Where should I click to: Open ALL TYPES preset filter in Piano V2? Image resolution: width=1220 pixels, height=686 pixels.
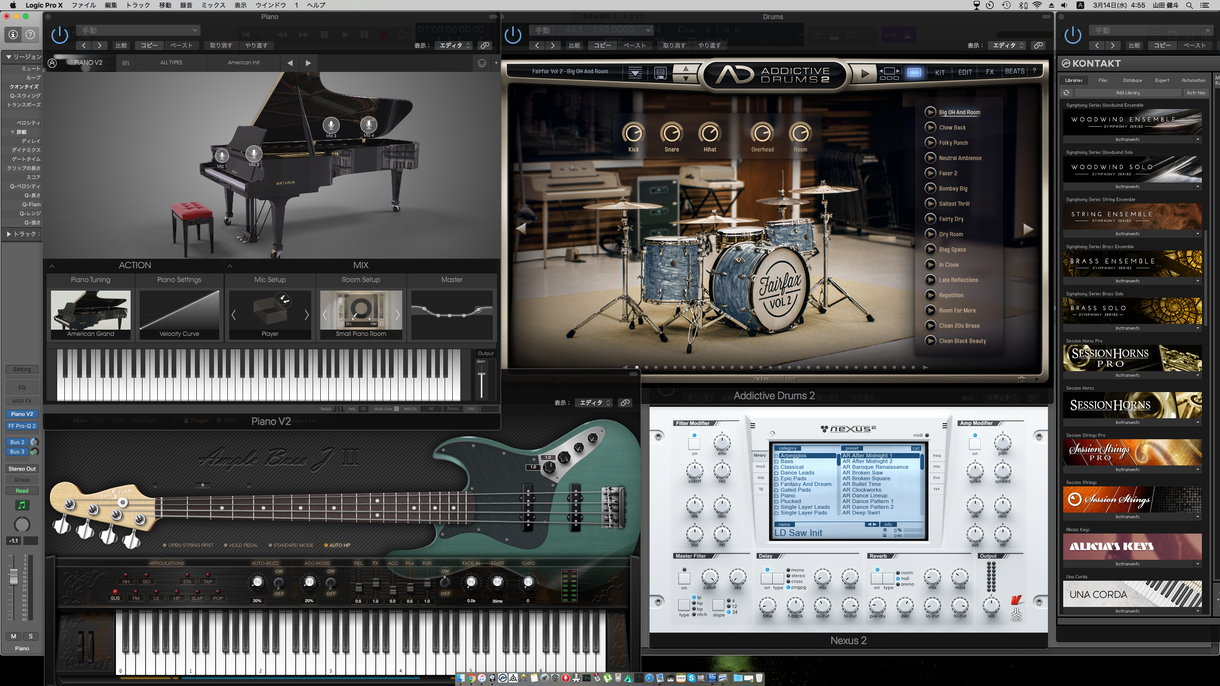tap(172, 63)
